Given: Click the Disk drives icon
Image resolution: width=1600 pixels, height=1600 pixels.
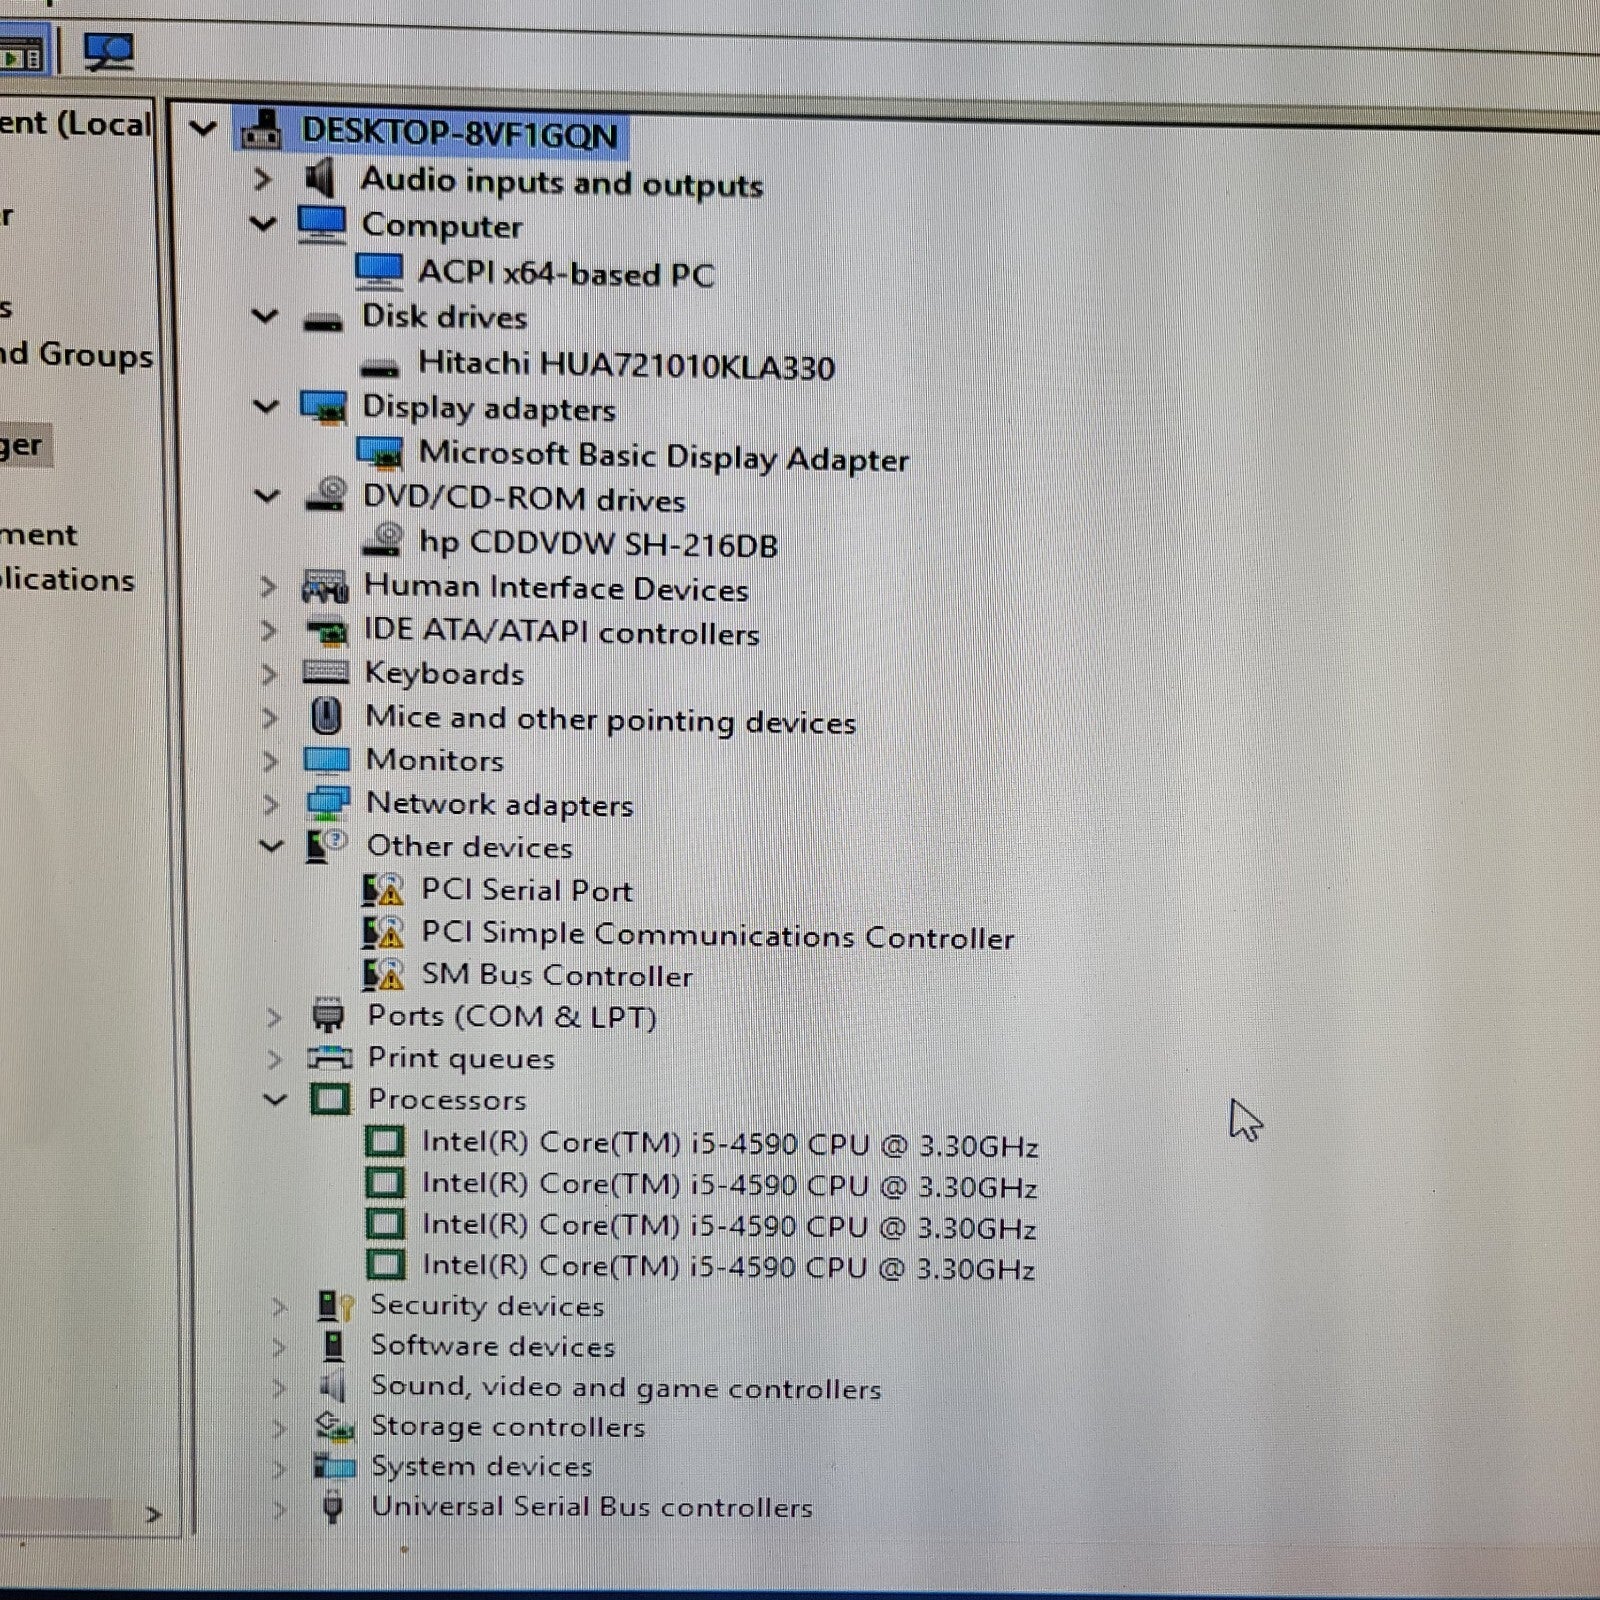Looking at the screenshot, I should (x=322, y=318).
